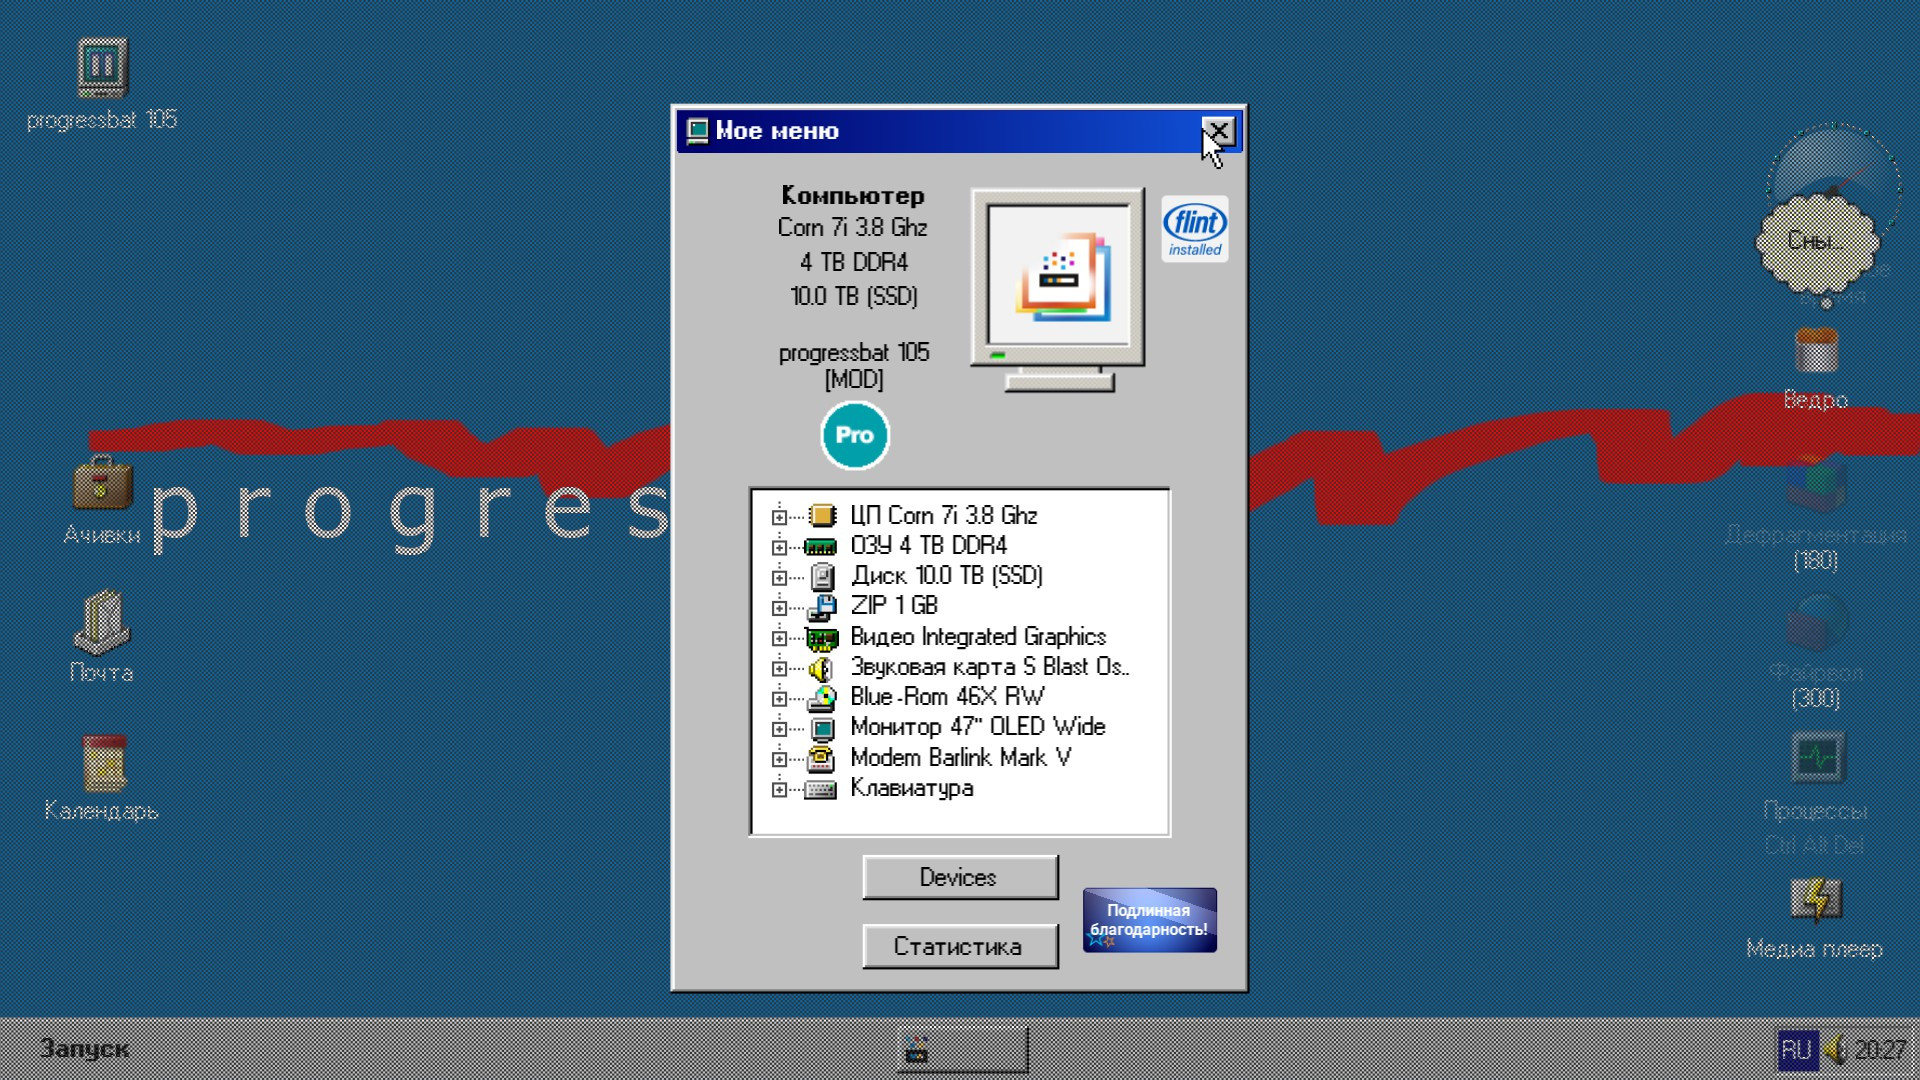1920x1080 pixels.
Task: Switch the RU language indicator in the tray
Action: tap(1797, 1049)
